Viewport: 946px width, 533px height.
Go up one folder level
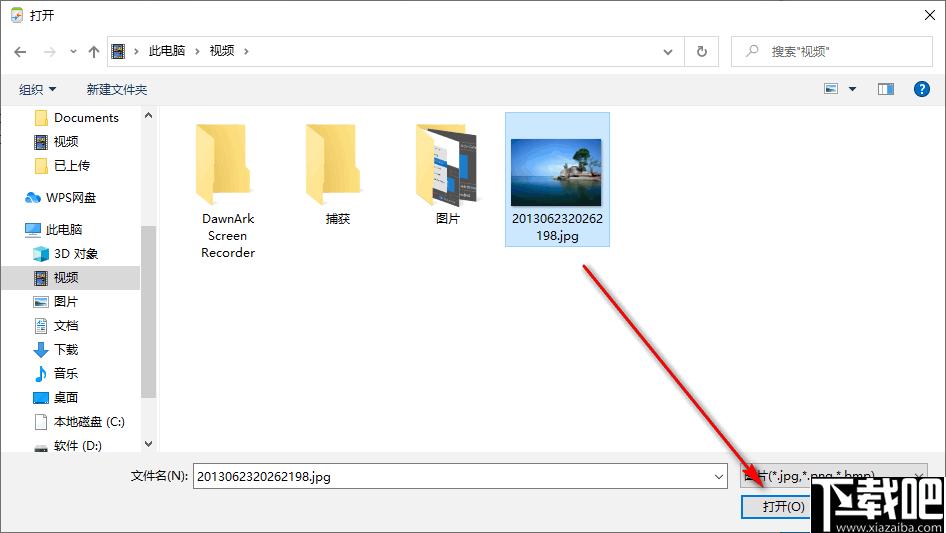click(94, 52)
